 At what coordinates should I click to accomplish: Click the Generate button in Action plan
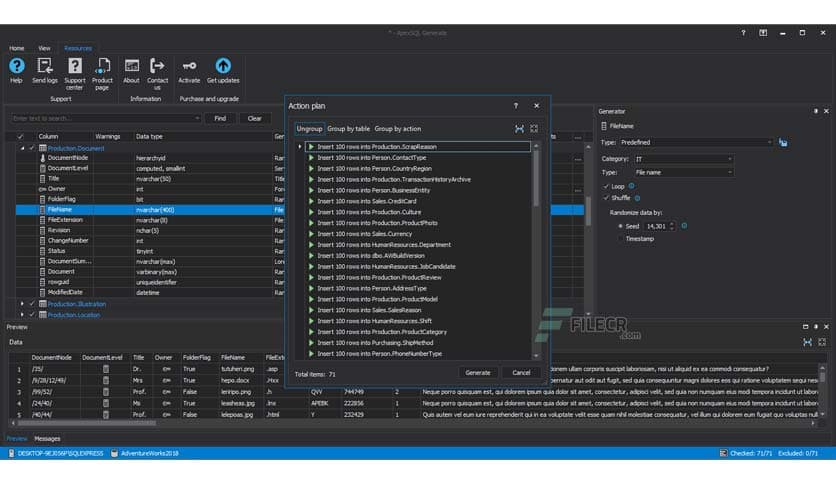pyautogui.click(x=478, y=373)
